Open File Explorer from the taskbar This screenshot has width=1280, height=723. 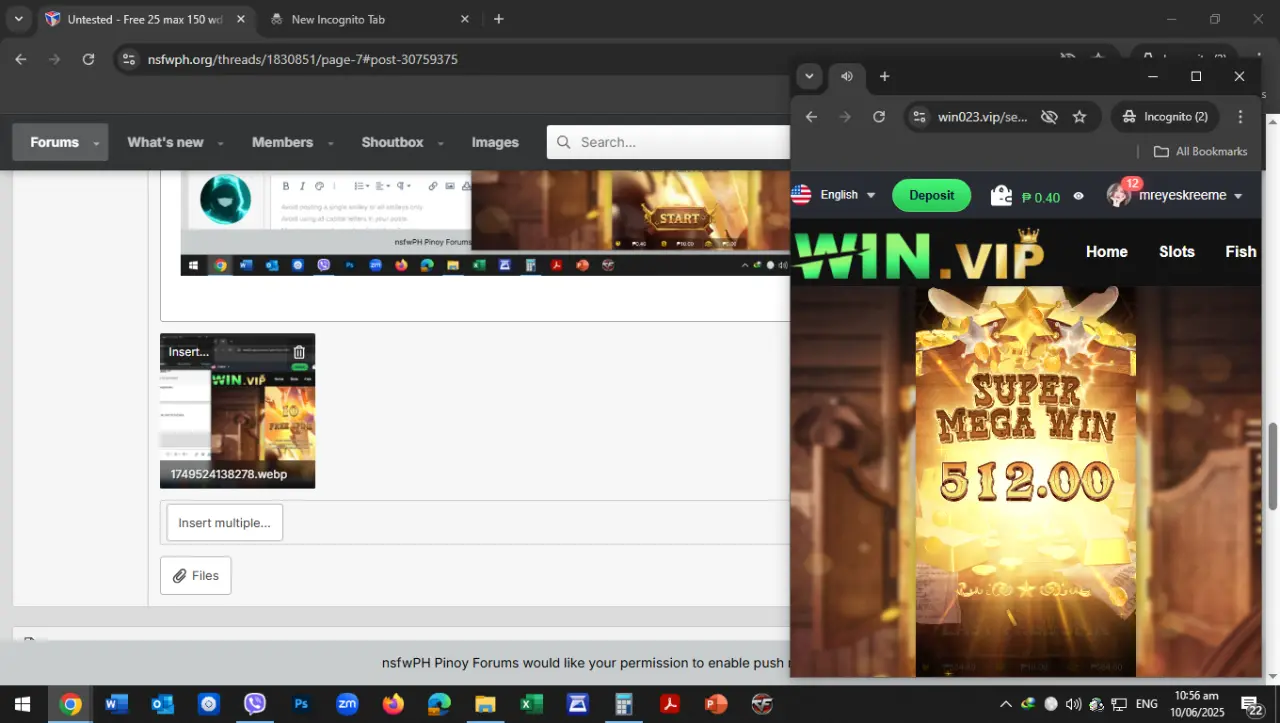tap(485, 704)
